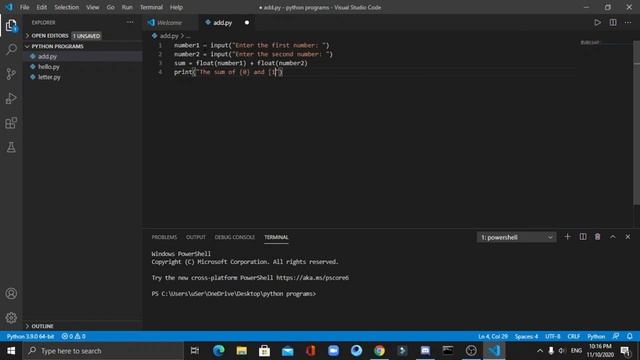Click Ln 4, Col 29 go-to-line indicator
The height and width of the screenshot is (360, 640).
[x=493, y=336]
